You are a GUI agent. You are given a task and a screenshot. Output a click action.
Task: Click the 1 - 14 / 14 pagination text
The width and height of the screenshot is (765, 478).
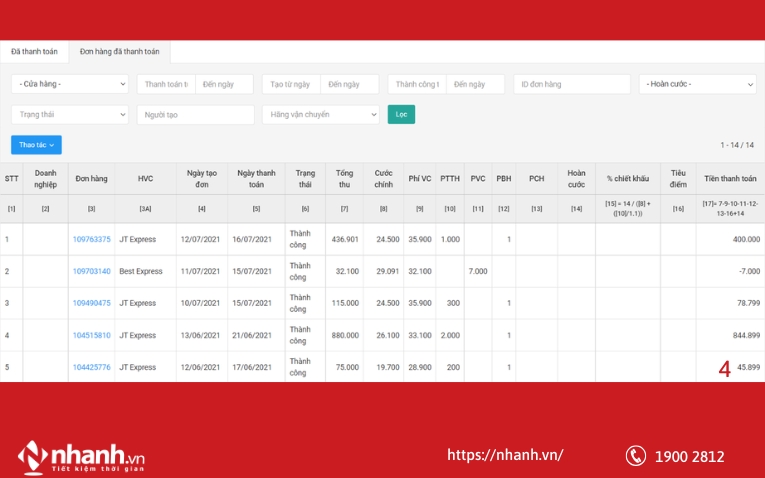[737, 145]
